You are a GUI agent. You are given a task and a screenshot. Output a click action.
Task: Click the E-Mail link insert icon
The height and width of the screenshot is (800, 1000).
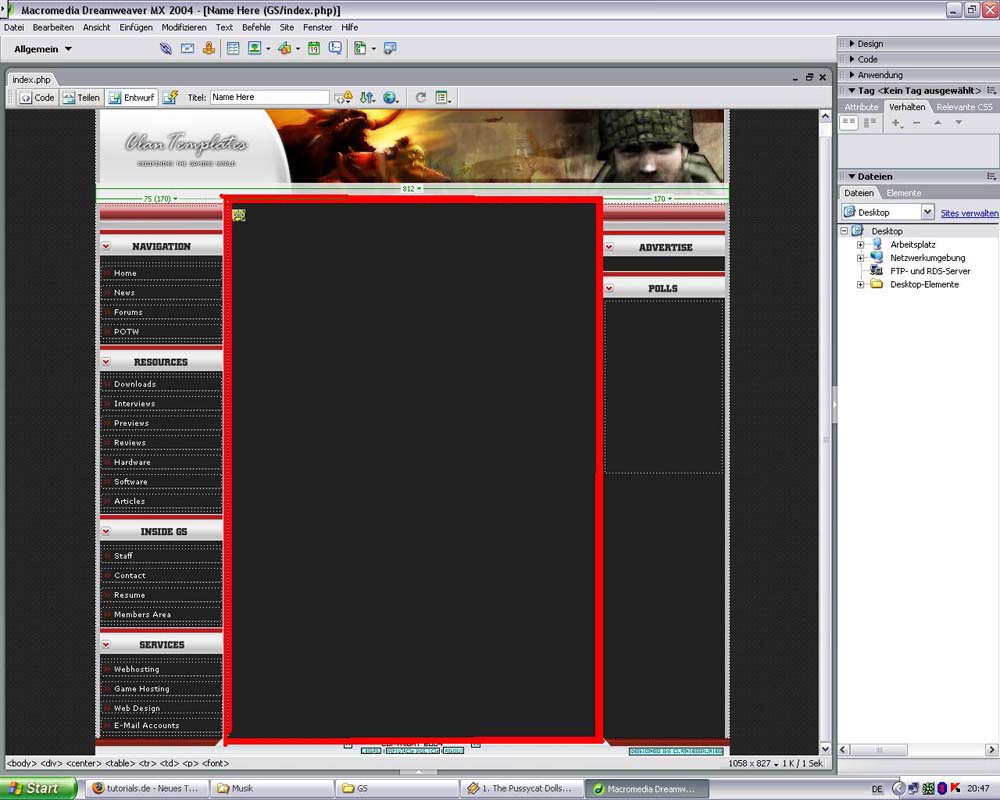187,48
